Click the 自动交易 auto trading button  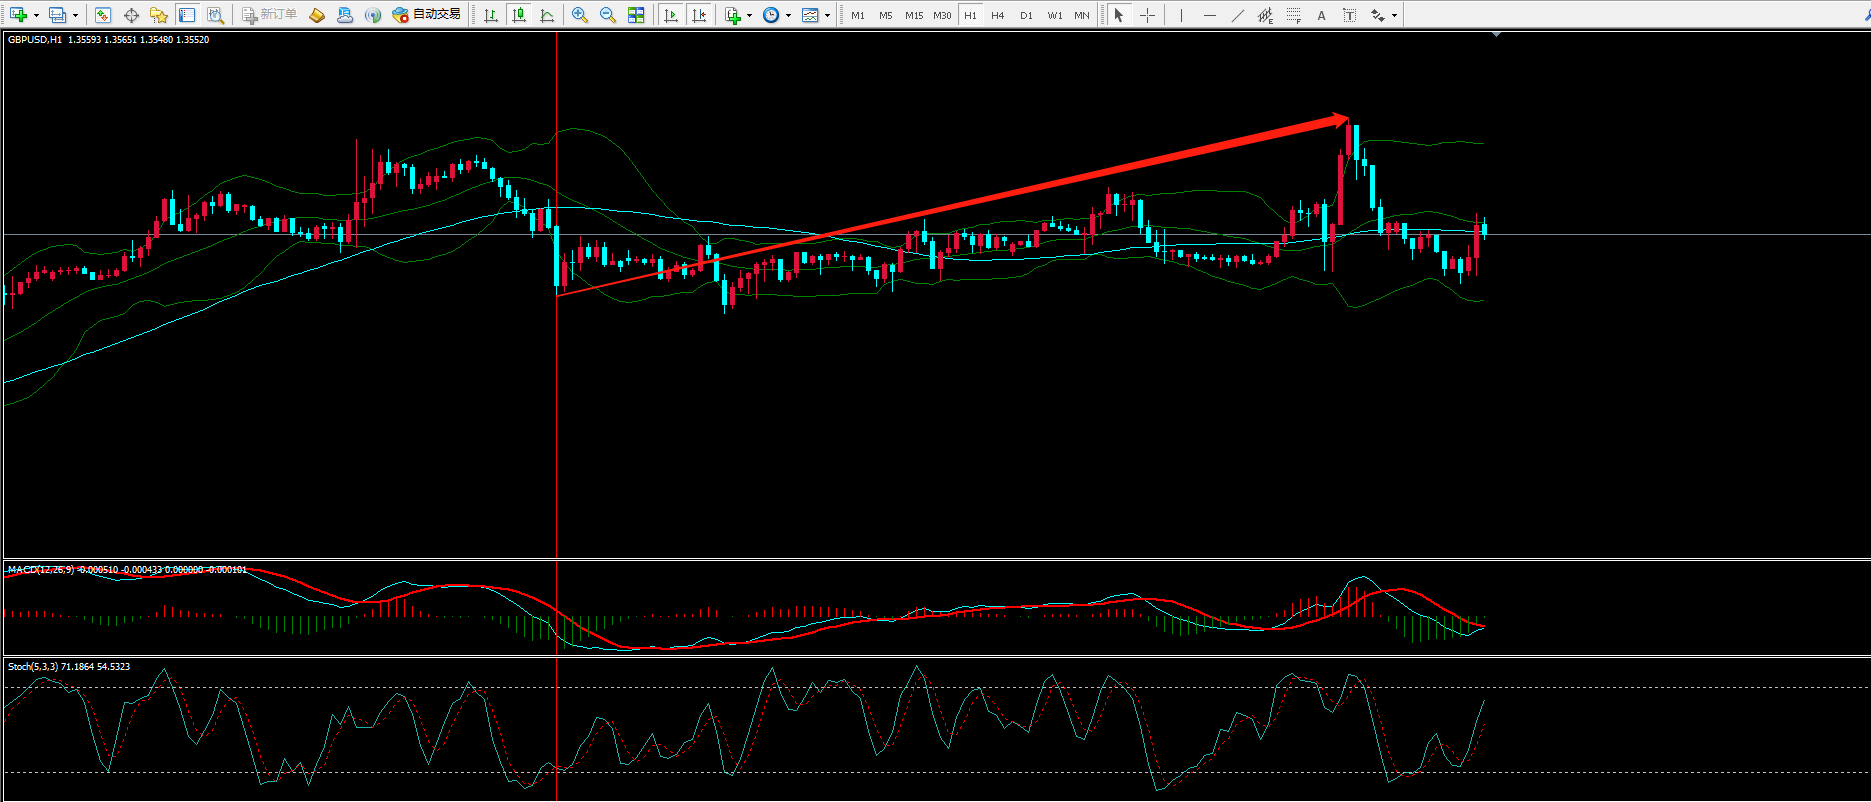point(428,15)
